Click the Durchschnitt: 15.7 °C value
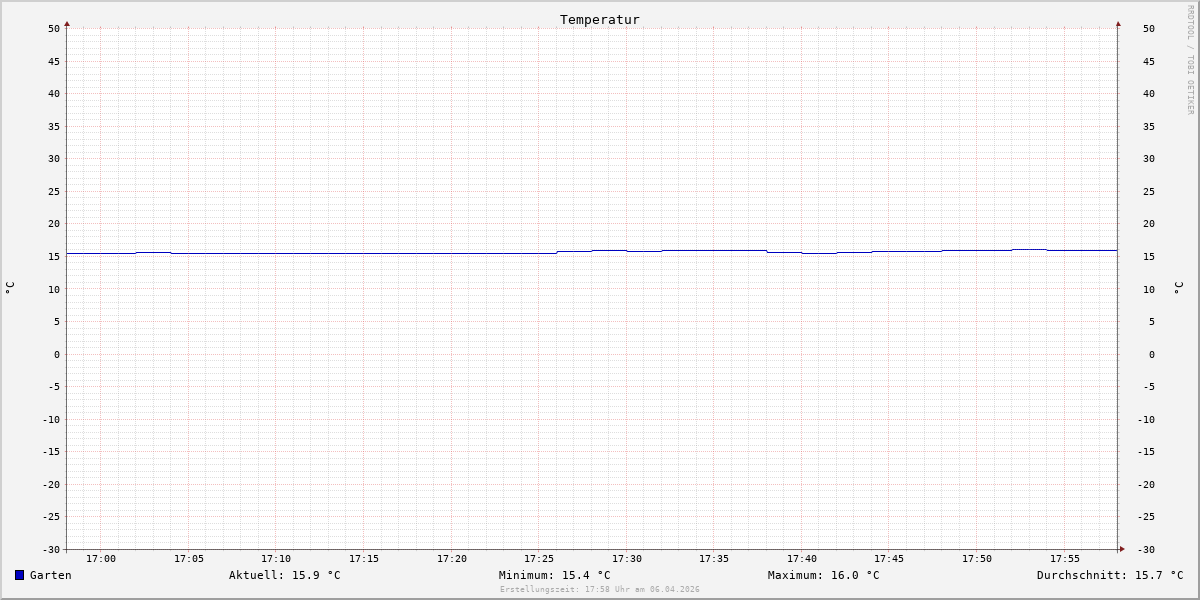This screenshot has width=1200, height=600. click(x=1110, y=575)
